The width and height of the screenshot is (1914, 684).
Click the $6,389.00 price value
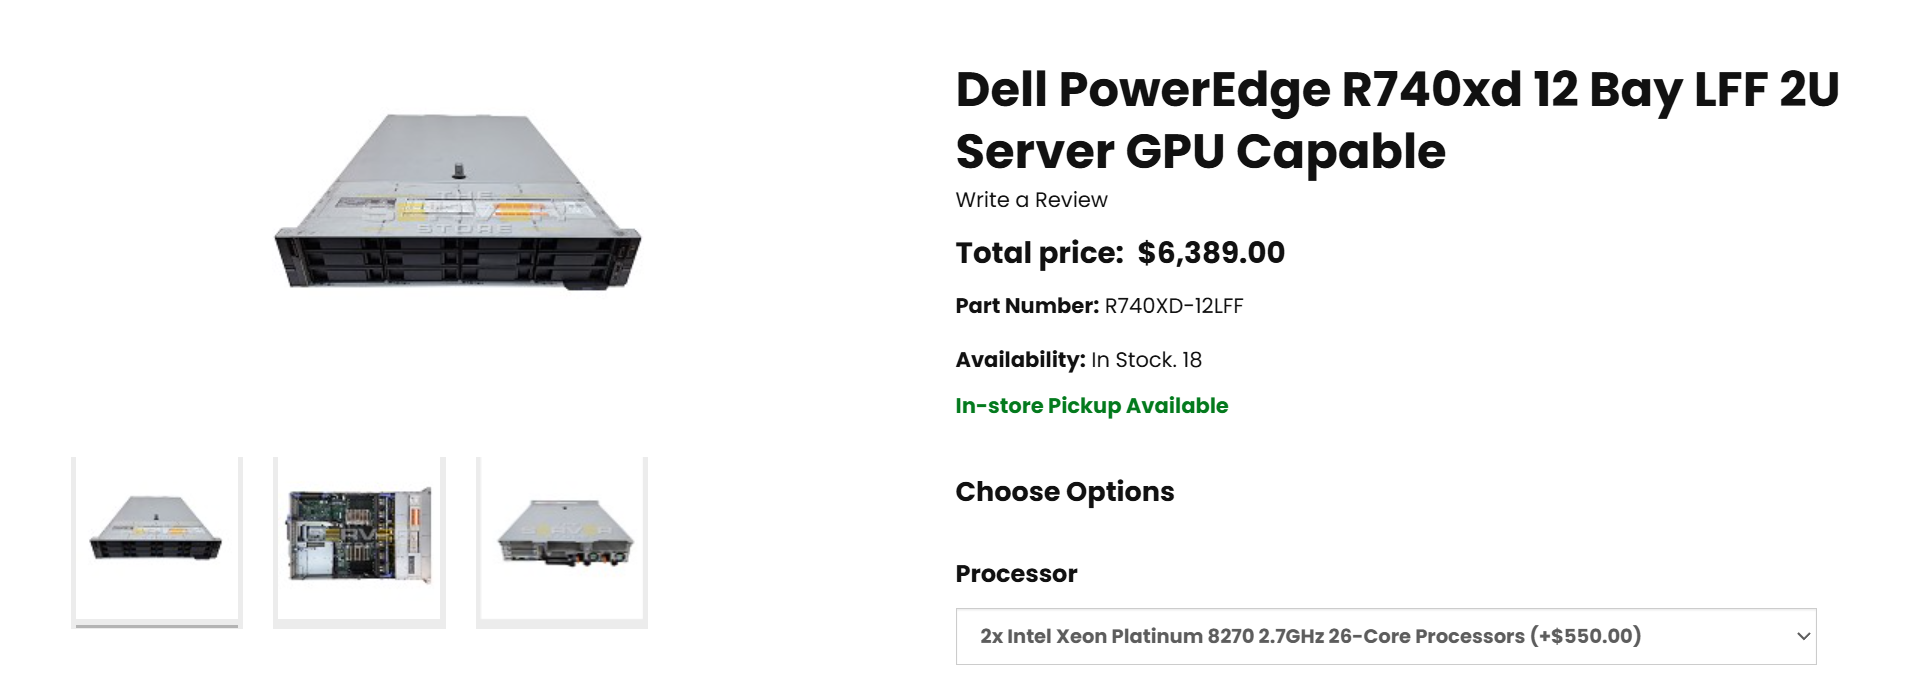(x=1211, y=253)
